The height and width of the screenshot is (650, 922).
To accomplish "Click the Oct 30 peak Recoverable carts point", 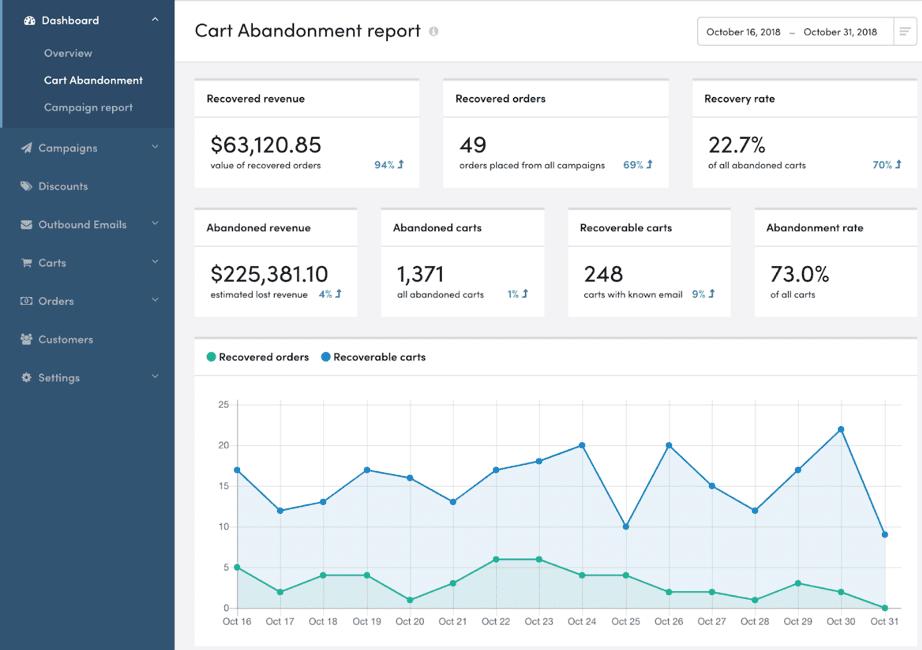I will pyautogui.click(x=841, y=429).
